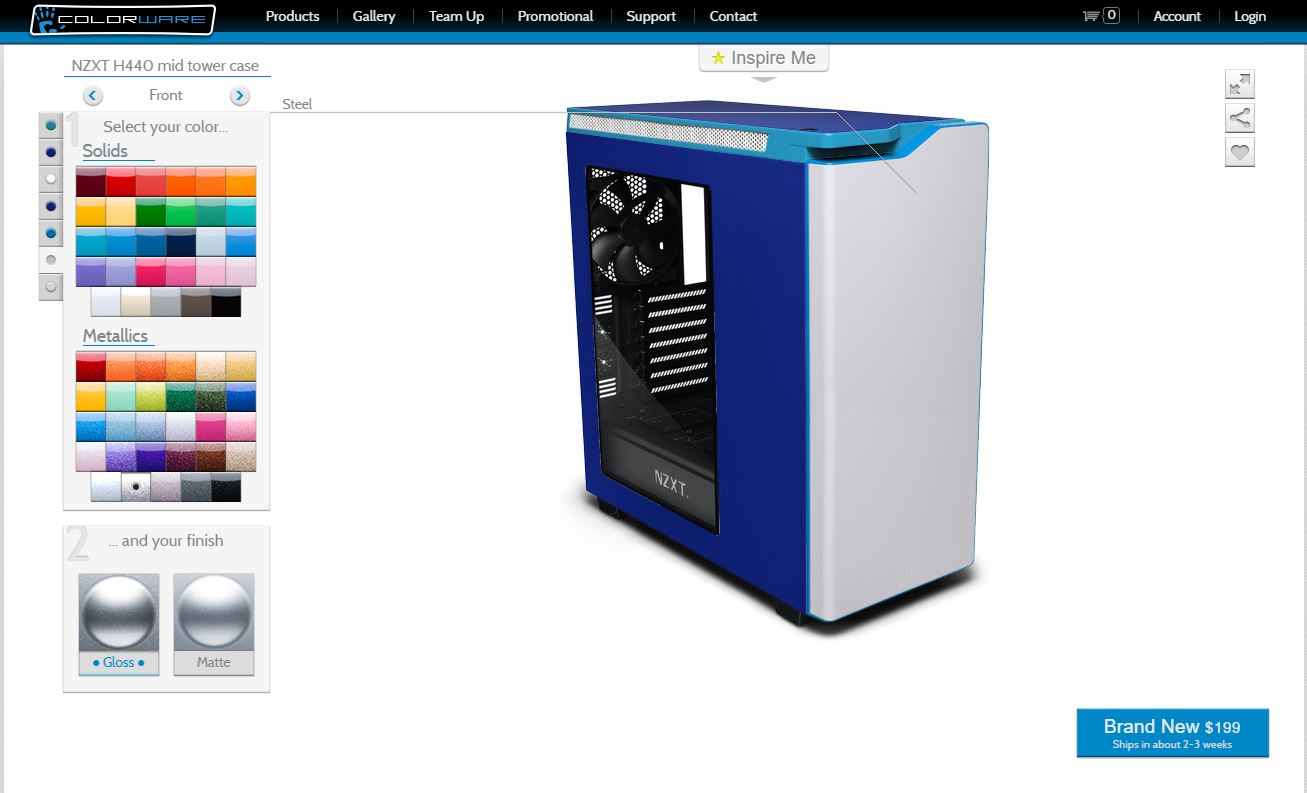Select the topmost part selector tab
Screen dimensions: 1307x793
(x=51, y=125)
